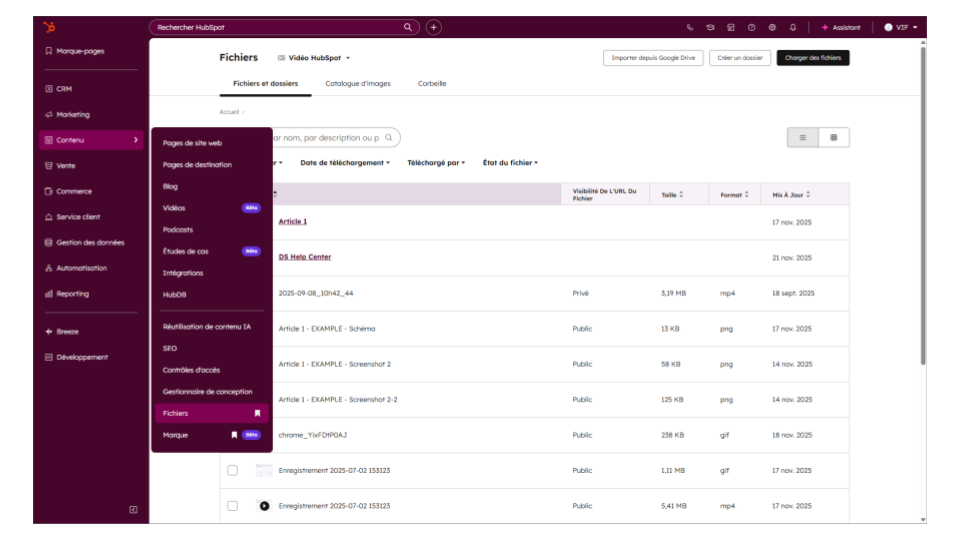Screen dimensions: 960x540
Task: Open the VIF account menu
Action: click(901, 27)
